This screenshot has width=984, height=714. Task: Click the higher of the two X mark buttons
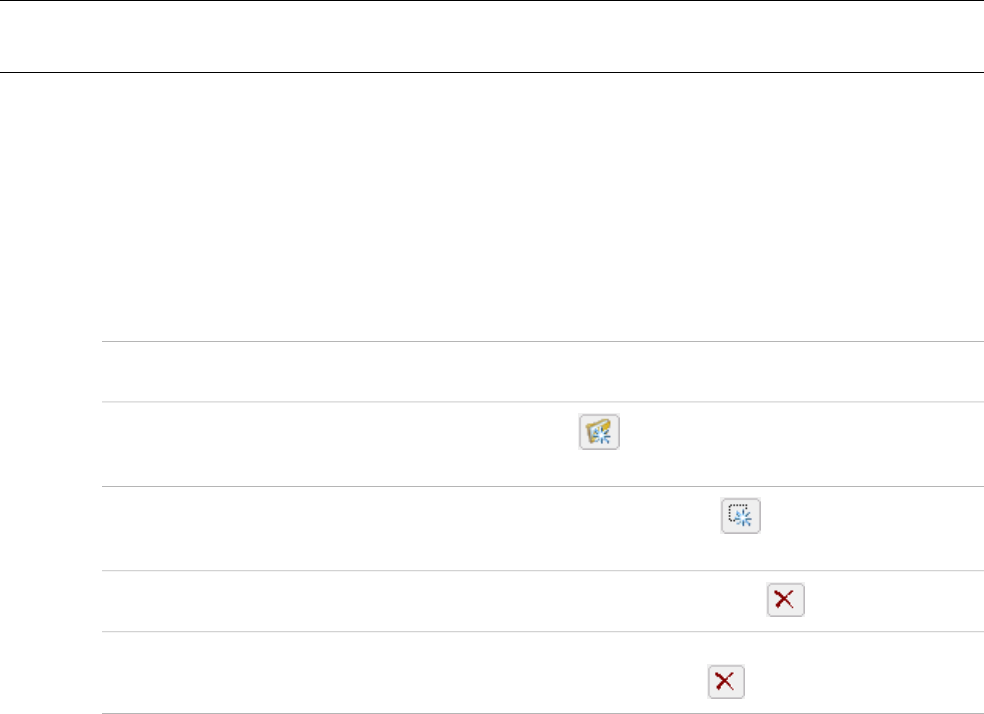tap(786, 600)
